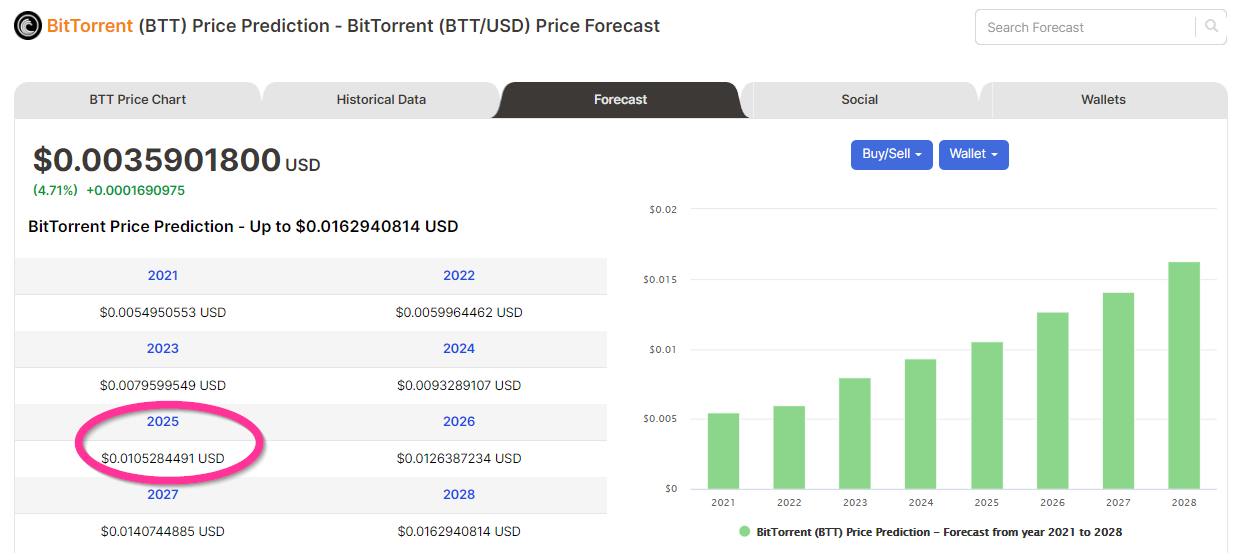Open the 2028 forecast link
This screenshot has height=553, width=1238.
tap(459, 495)
